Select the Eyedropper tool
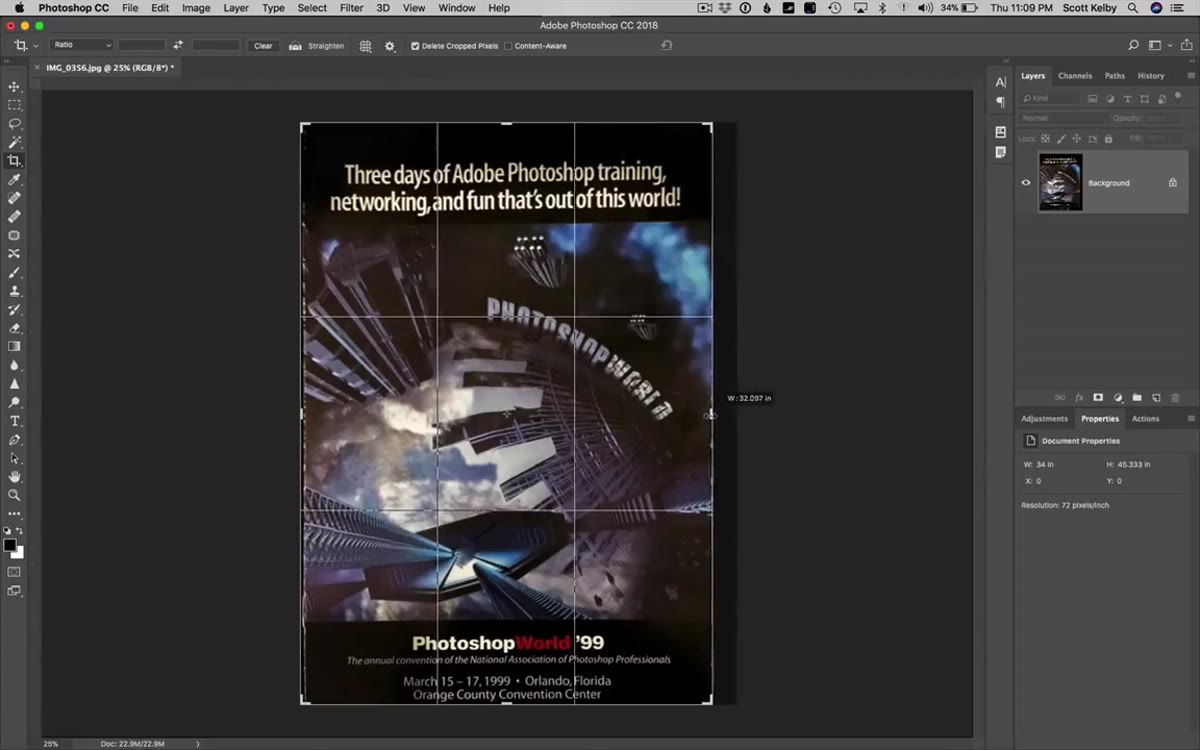This screenshot has height=750, width=1200. point(14,180)
